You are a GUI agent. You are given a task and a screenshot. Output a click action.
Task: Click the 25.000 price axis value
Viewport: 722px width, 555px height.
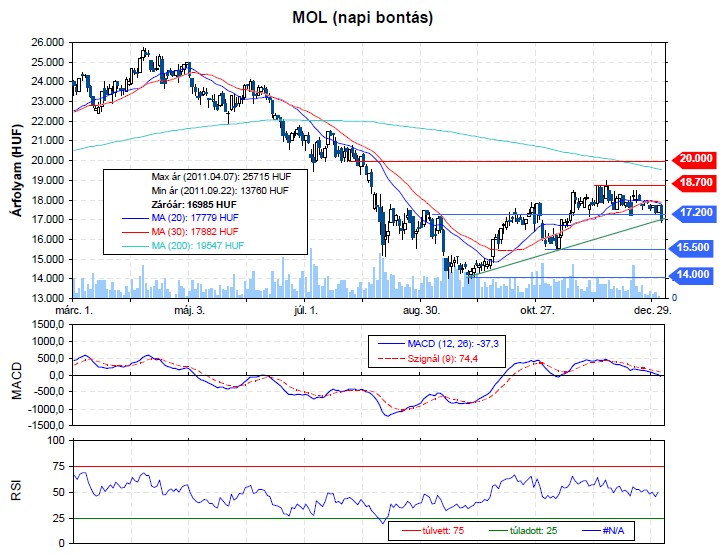48,62
